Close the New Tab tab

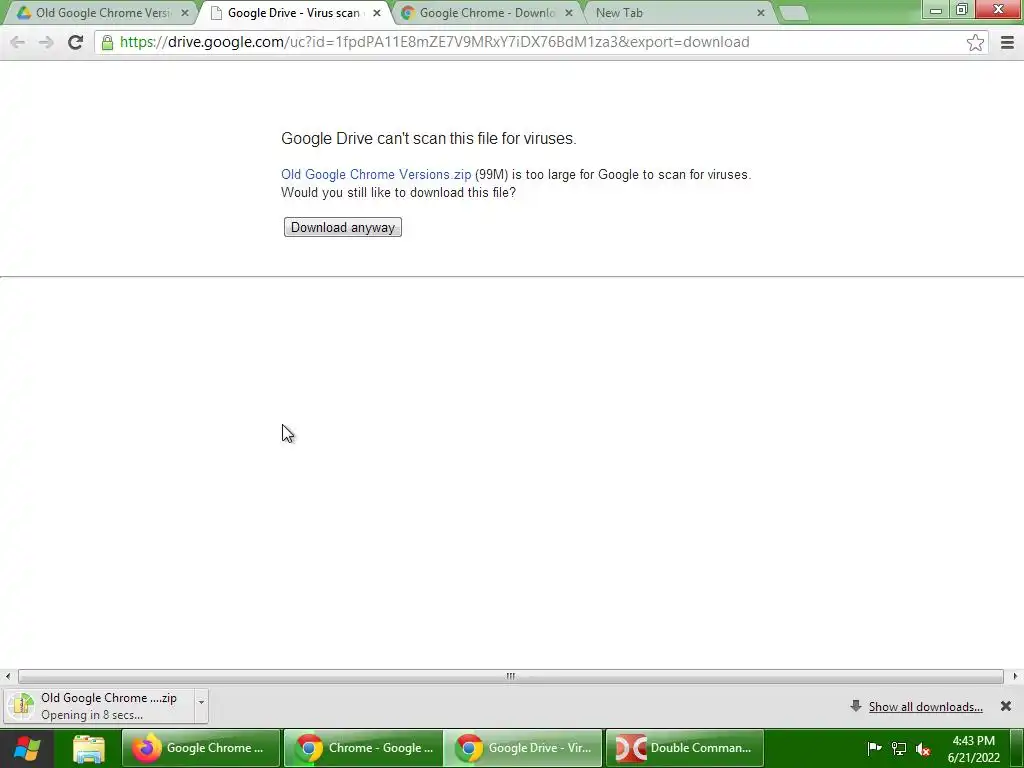(760, 13)
